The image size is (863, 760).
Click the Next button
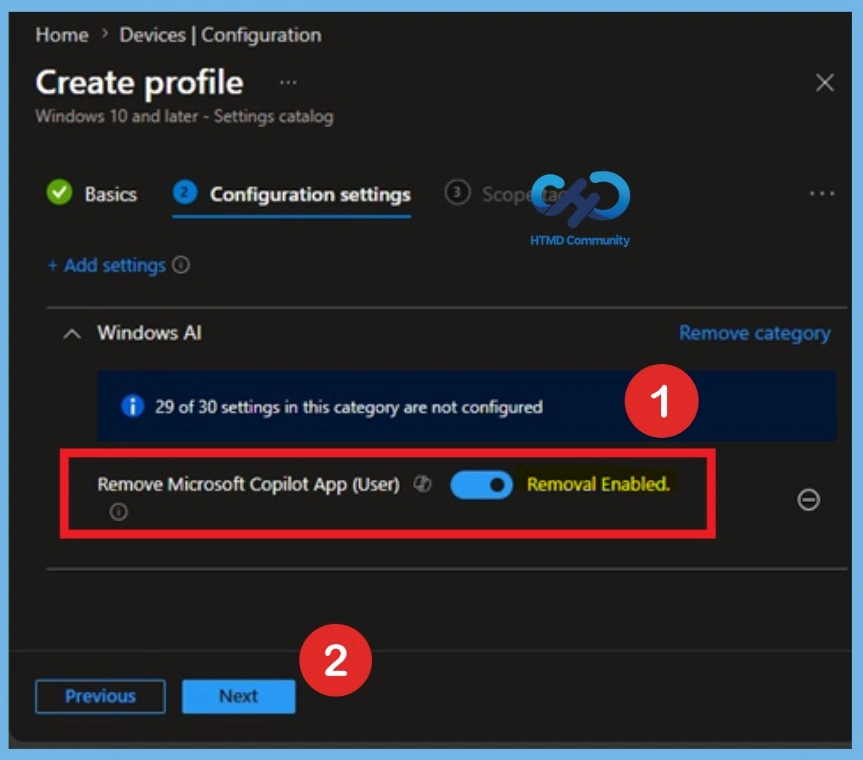[238, 696]
